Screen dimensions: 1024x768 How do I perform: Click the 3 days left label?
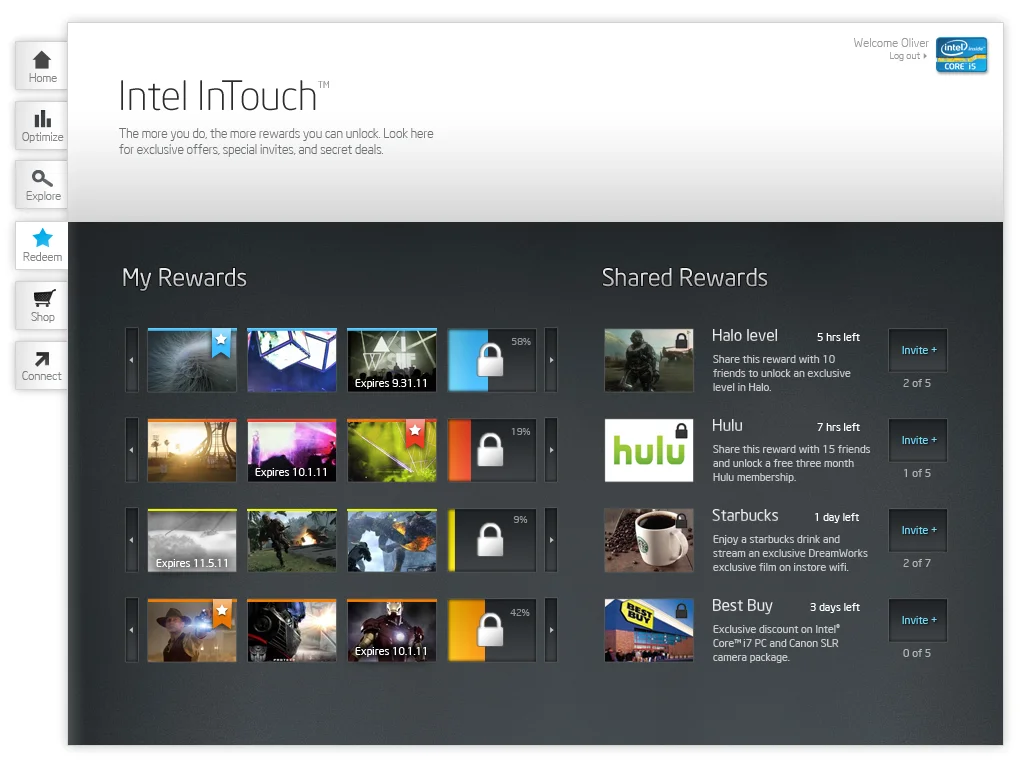click(x=835, y=607)
